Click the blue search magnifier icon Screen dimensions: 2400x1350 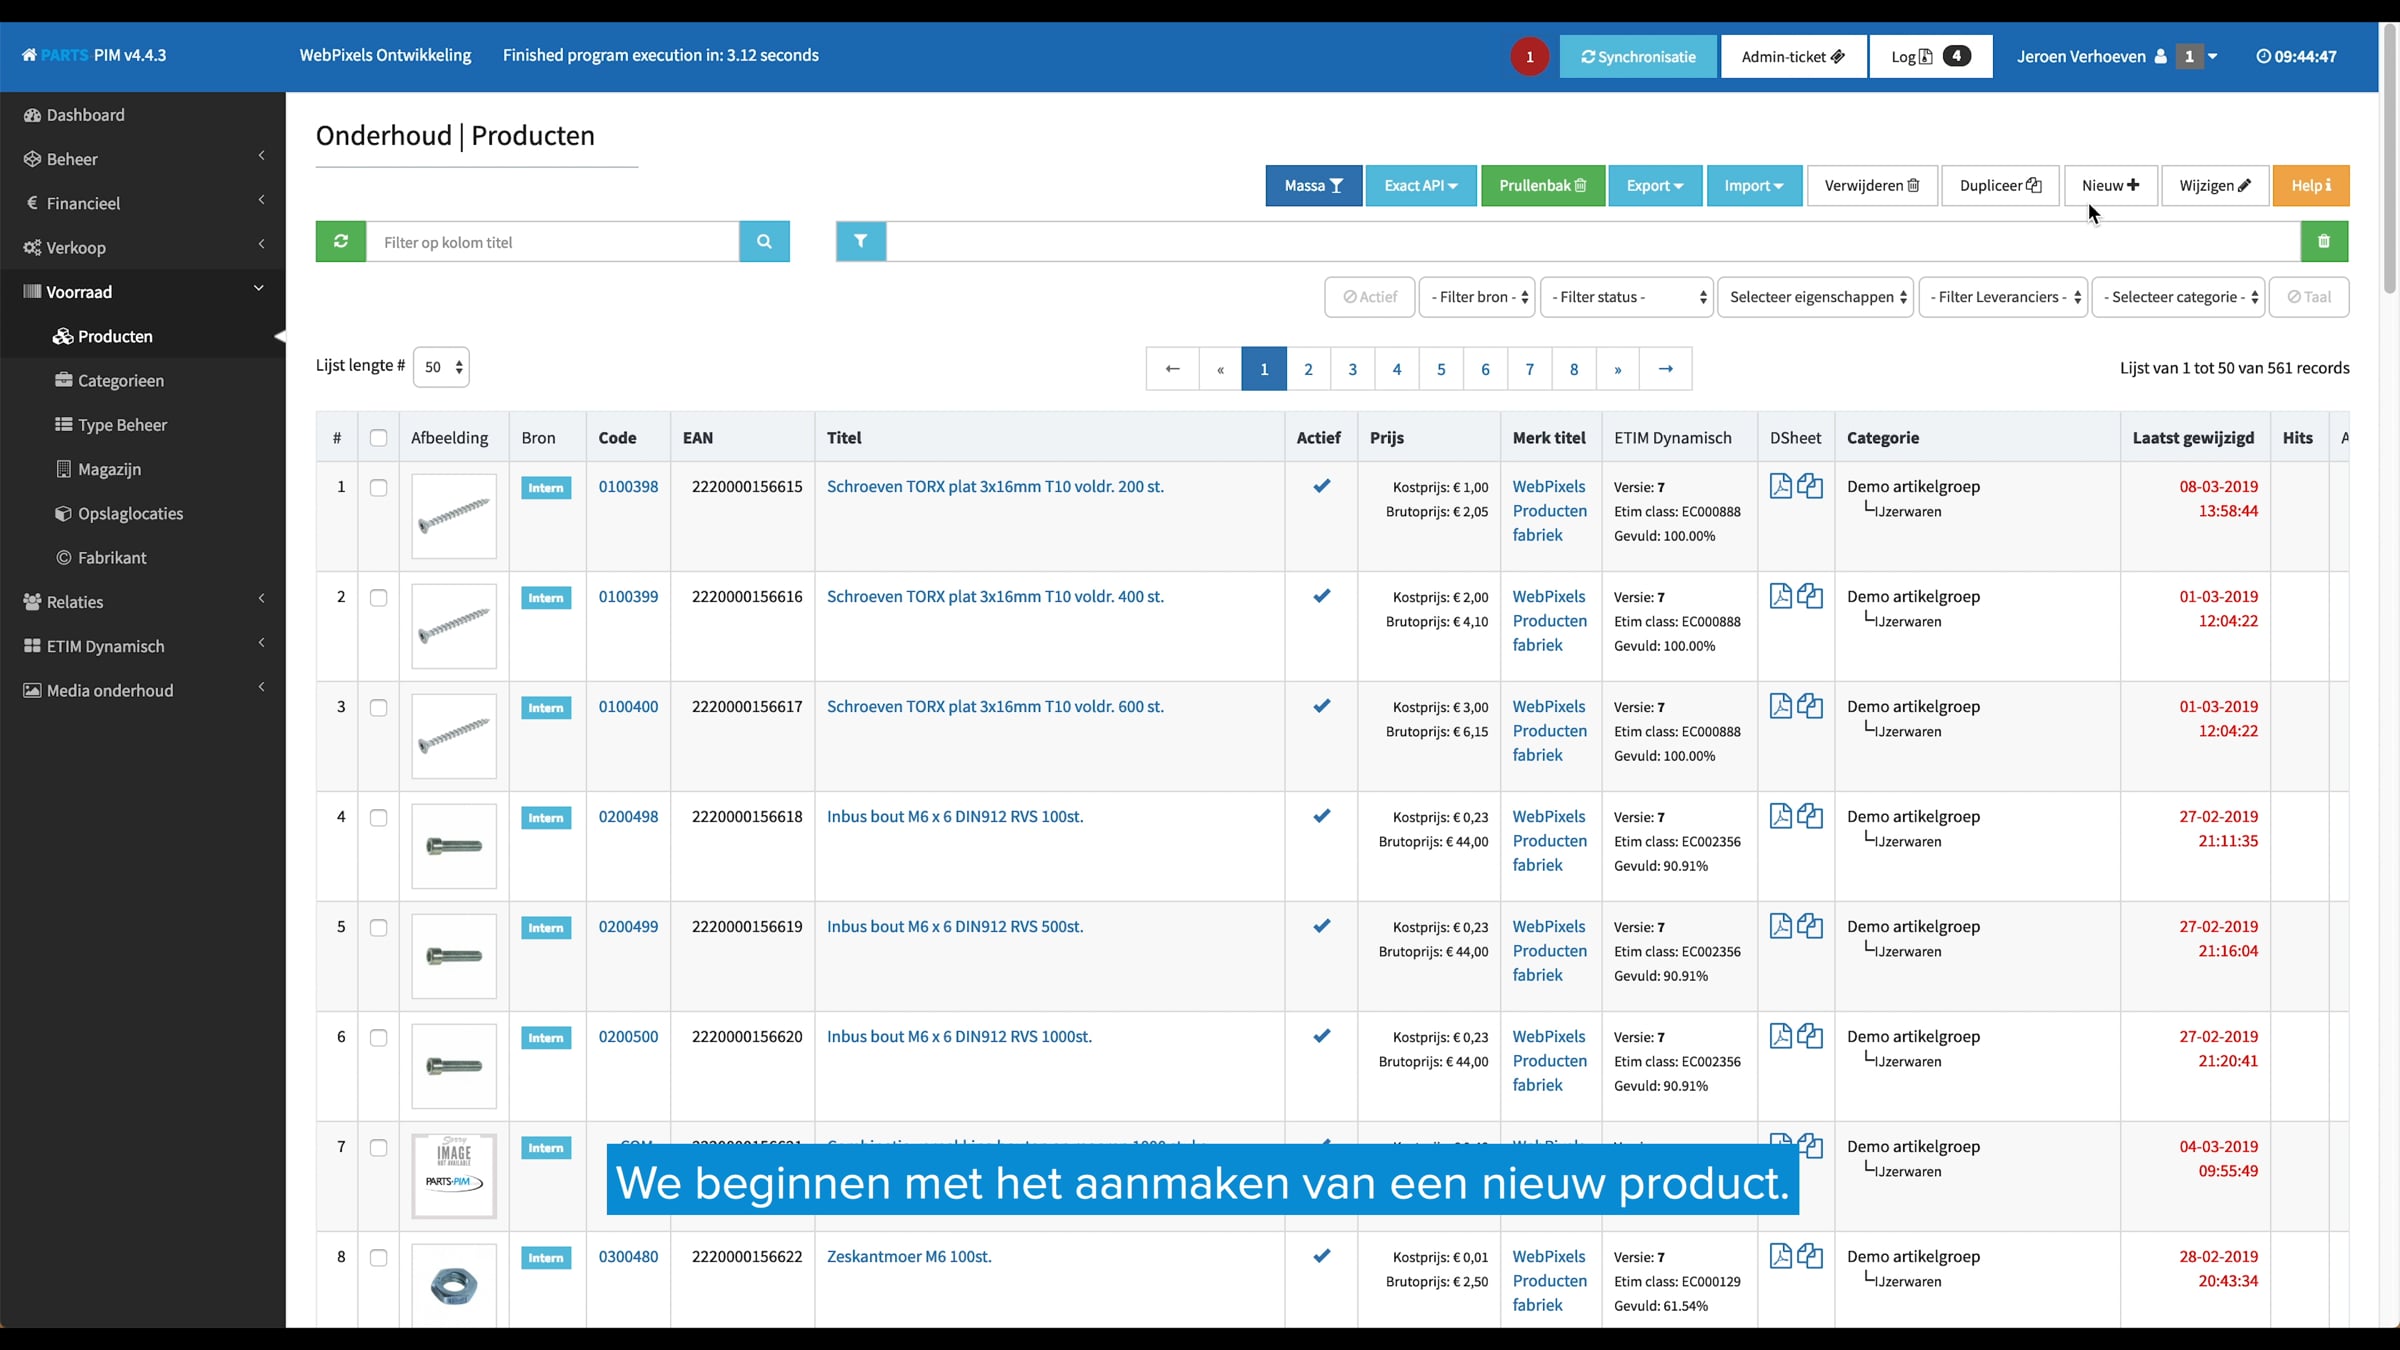(764, 241)
